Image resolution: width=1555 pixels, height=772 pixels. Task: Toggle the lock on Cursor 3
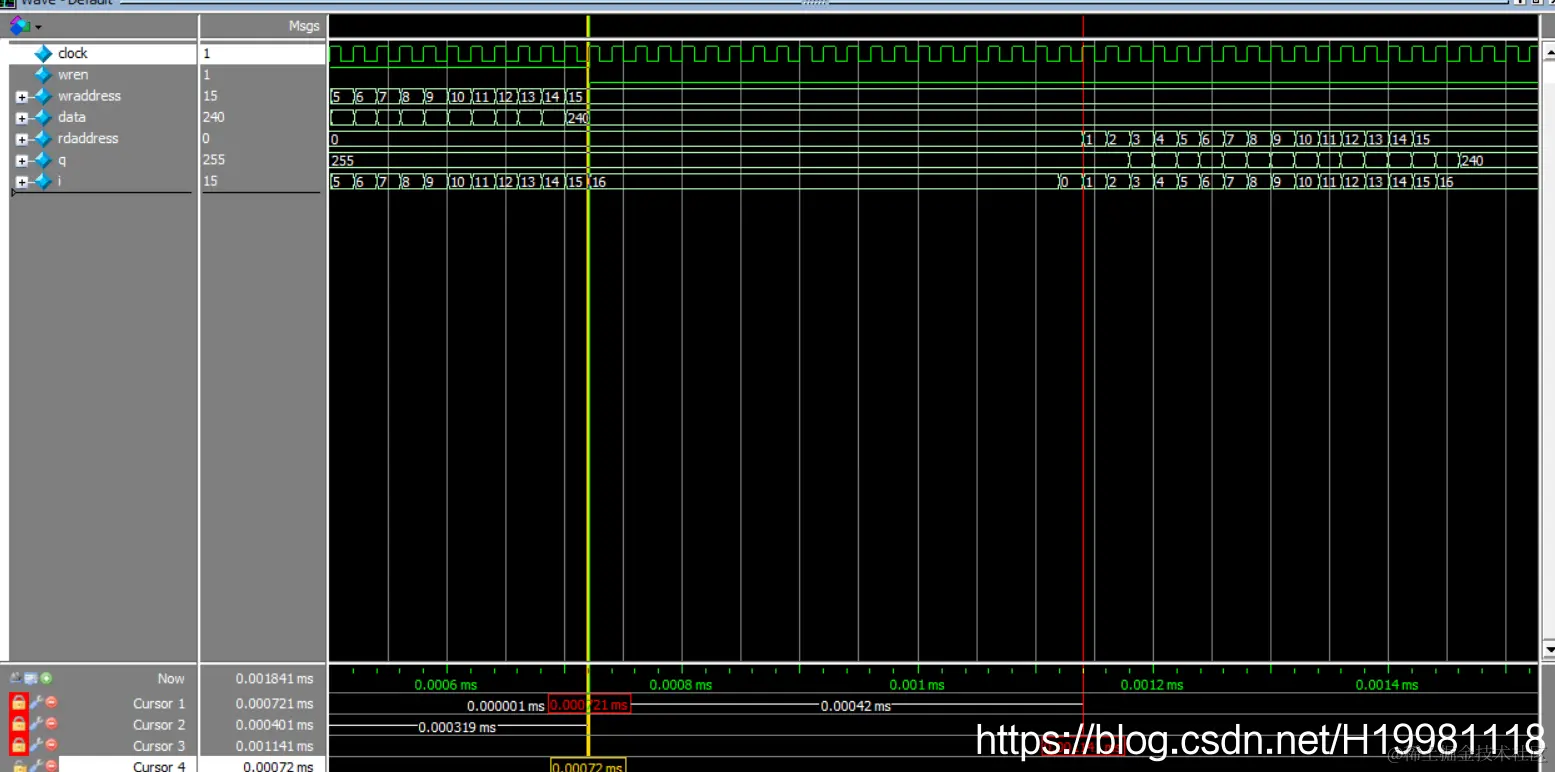[x=19, y=745]
